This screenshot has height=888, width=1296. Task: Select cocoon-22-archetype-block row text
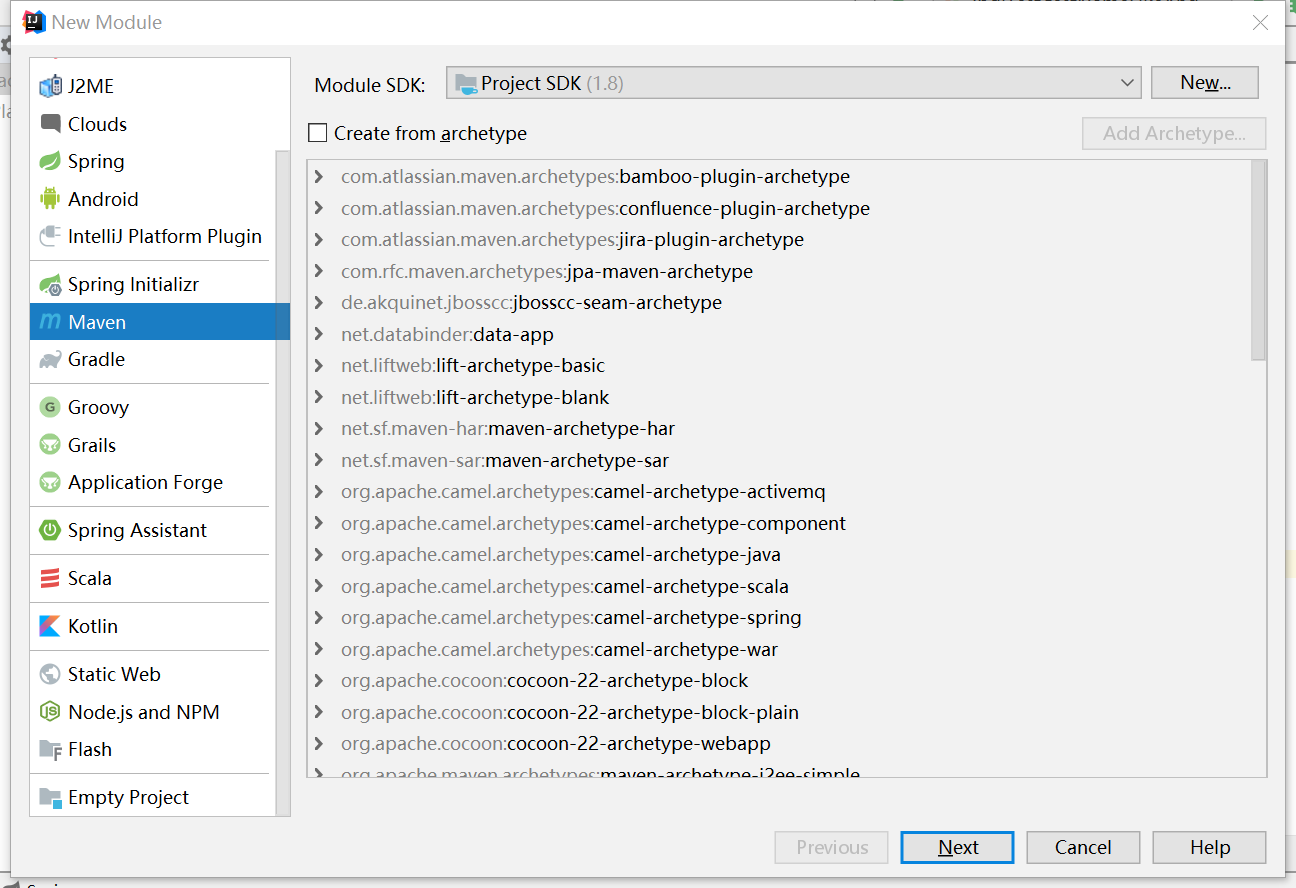[545, 681]
